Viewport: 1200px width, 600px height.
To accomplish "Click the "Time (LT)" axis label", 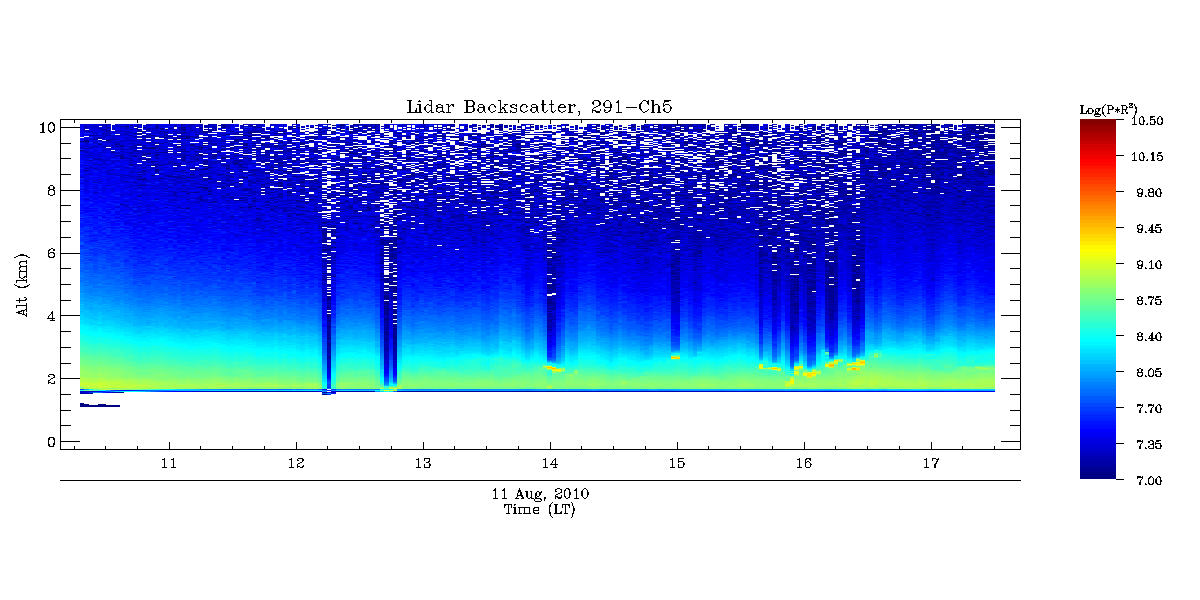I will (x=540, y=510).
